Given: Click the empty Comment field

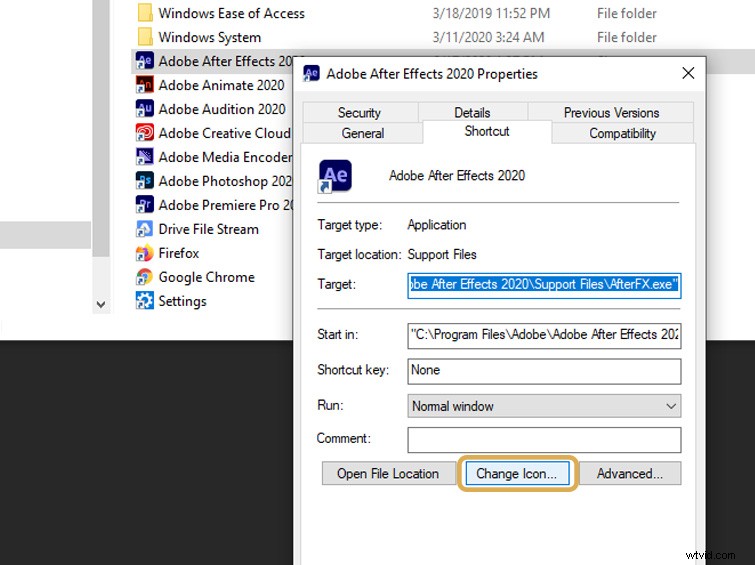Looking at the screenshot, I should point(544,440).
